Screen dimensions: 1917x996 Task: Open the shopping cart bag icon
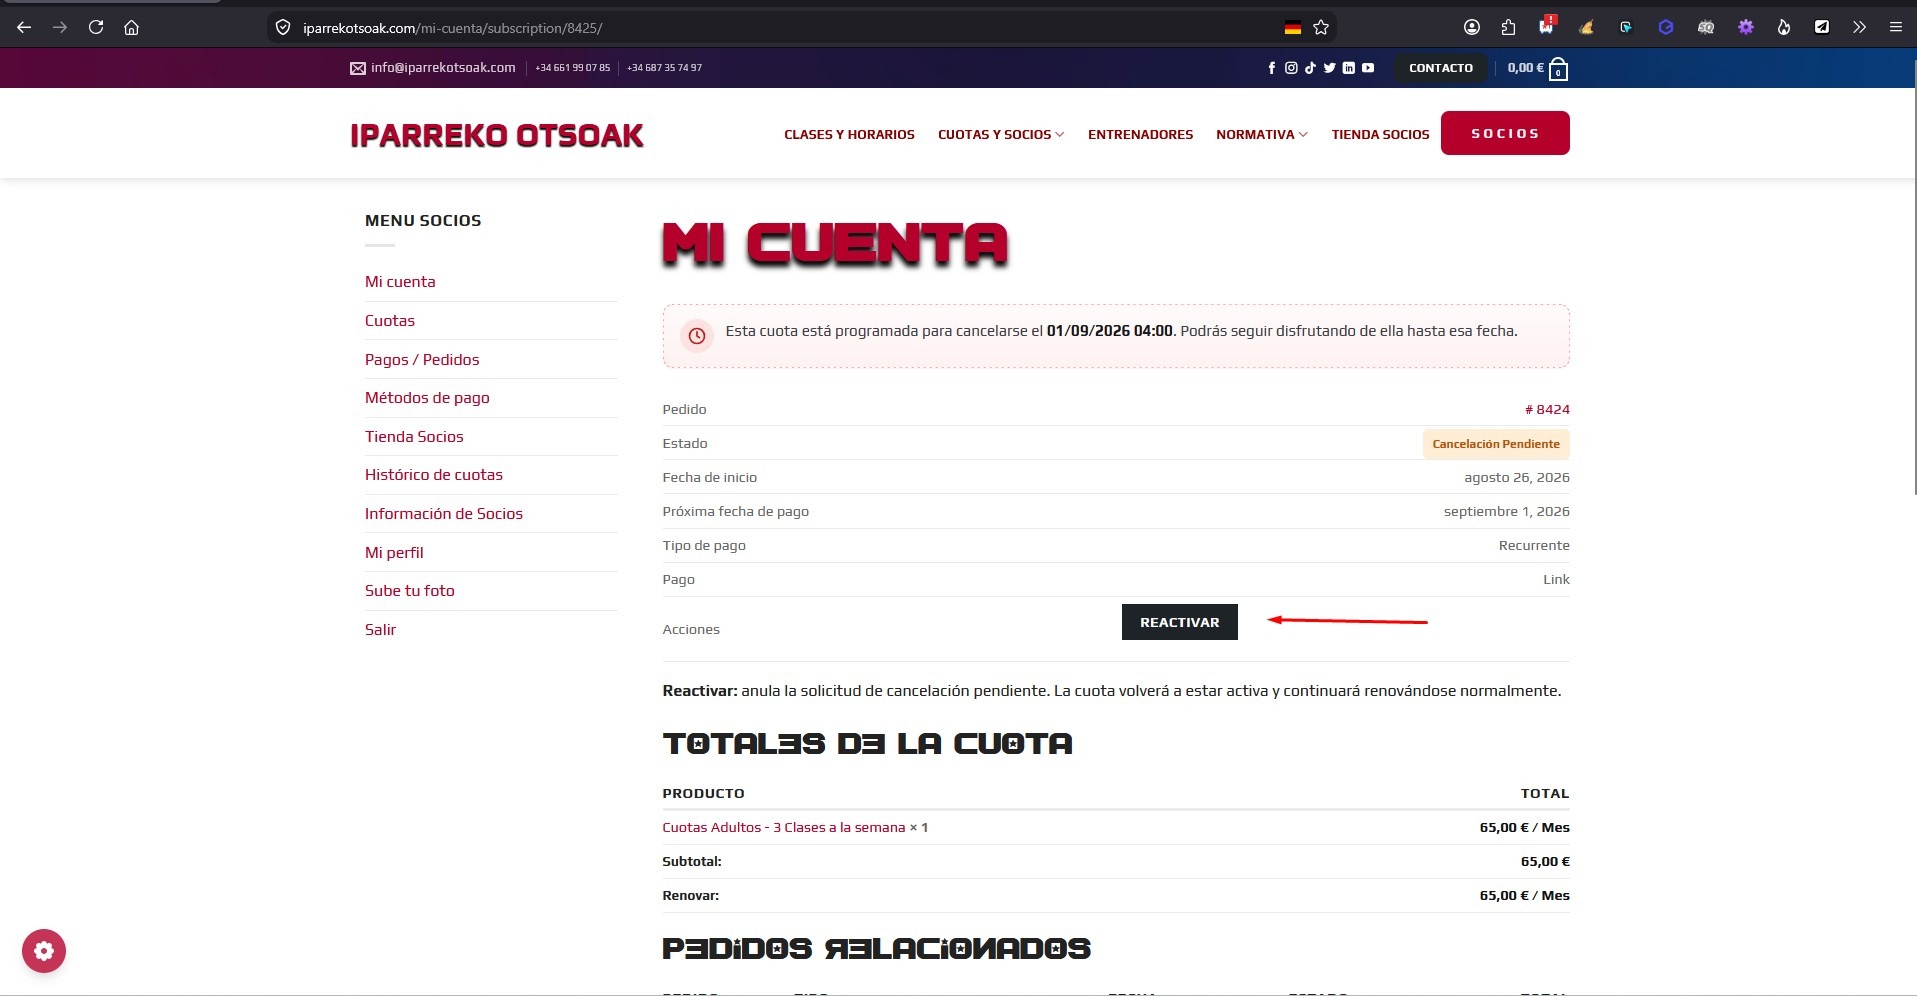[1558, 69]
